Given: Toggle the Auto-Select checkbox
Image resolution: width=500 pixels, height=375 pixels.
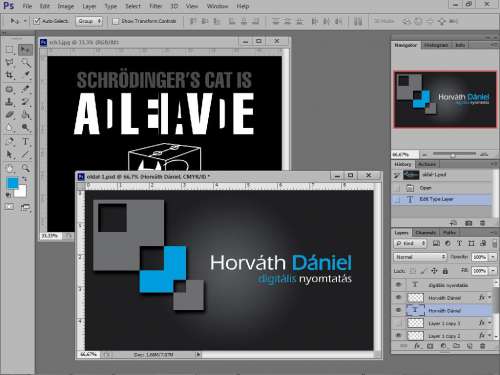Looking at the screenshot, I should (x=37, y=21).
